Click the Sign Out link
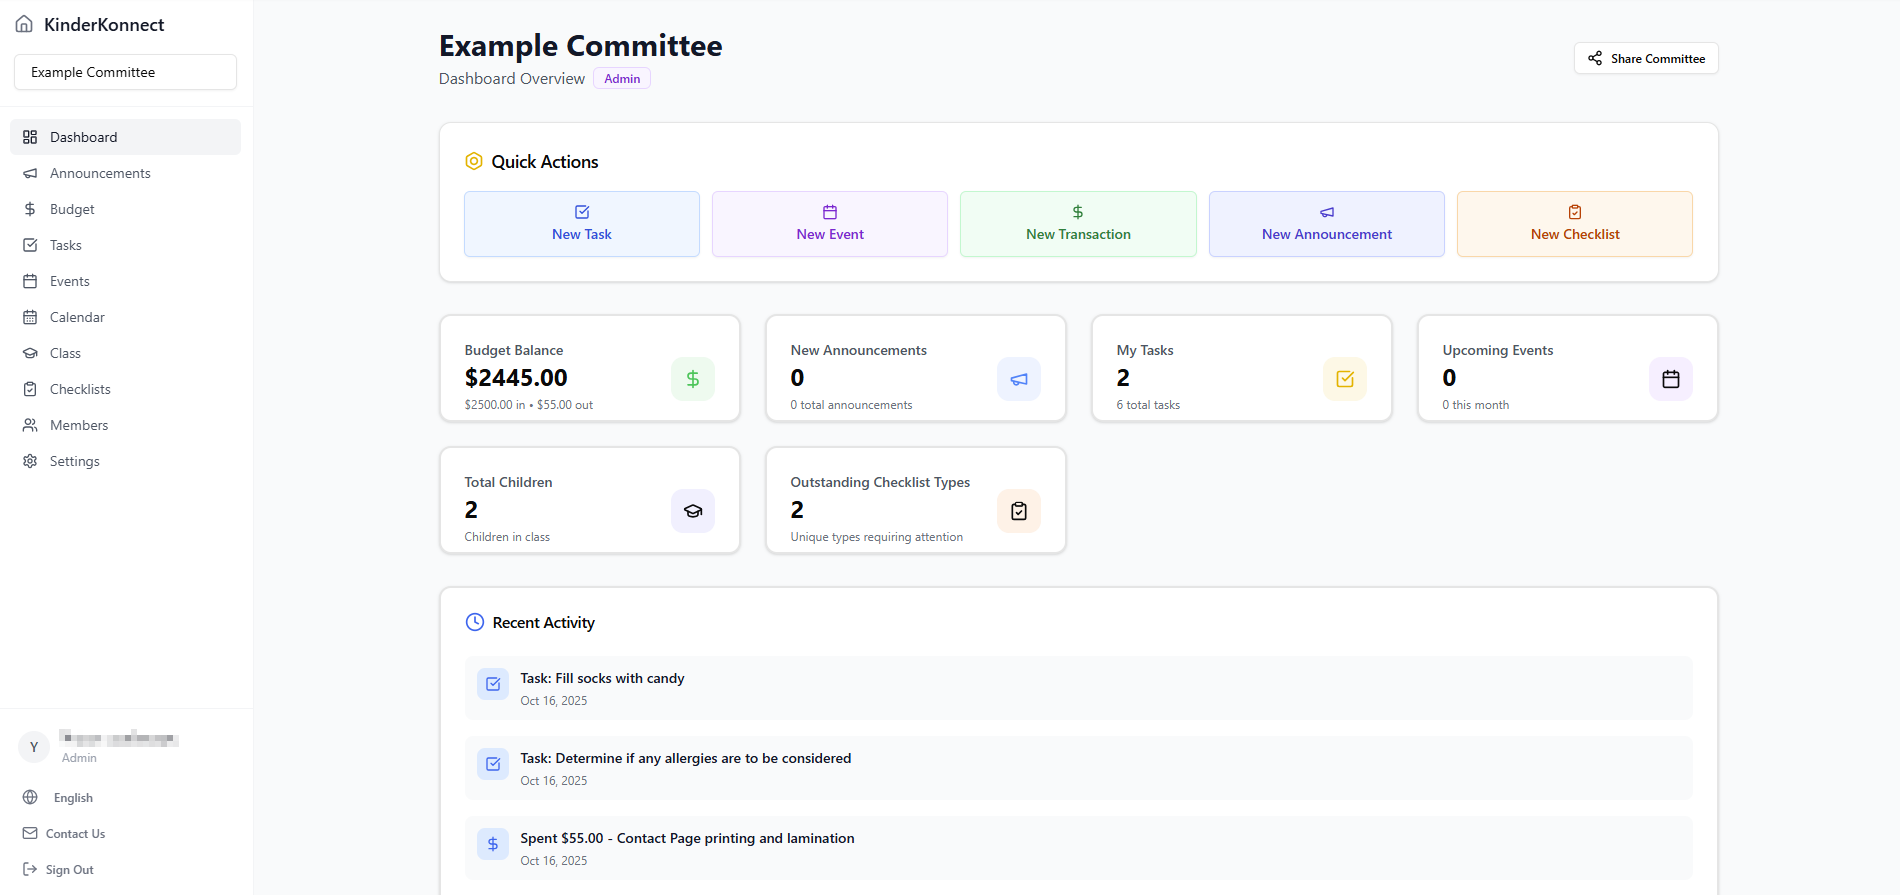The height and width of the screenshot is (895, 1900). click(x=70, y=869)
